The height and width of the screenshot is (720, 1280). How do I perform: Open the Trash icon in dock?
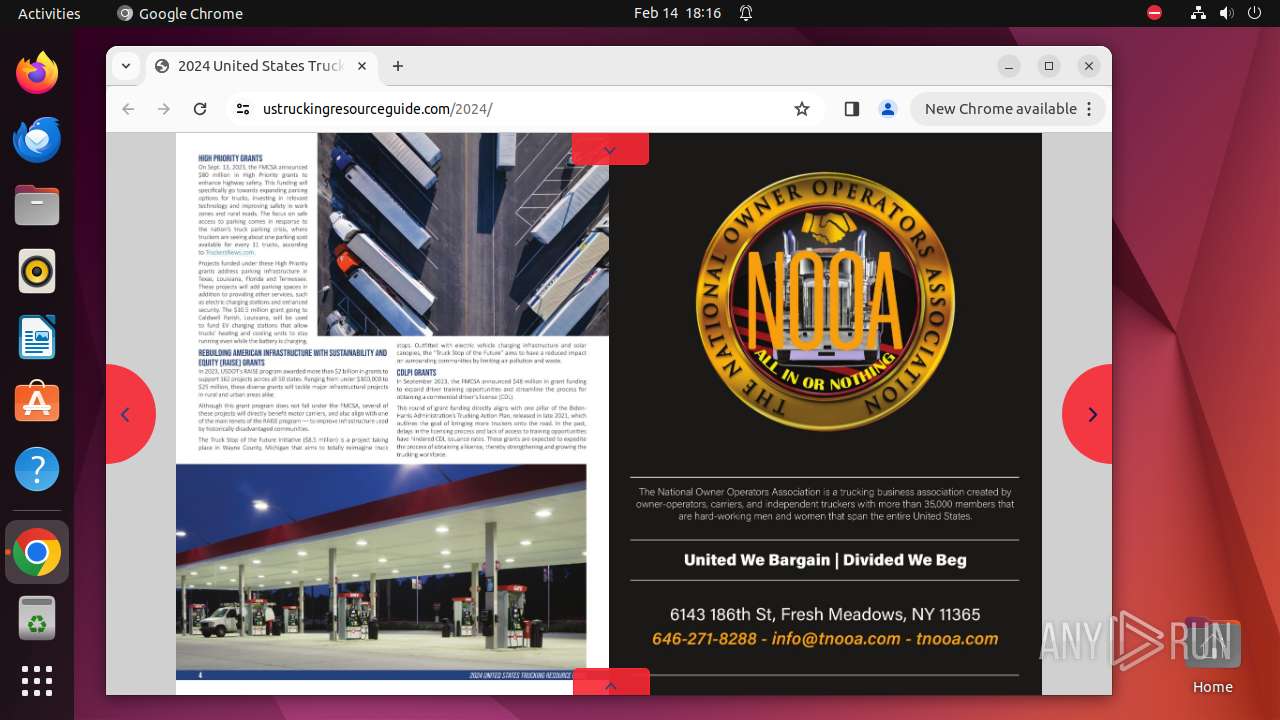[37, 618]
